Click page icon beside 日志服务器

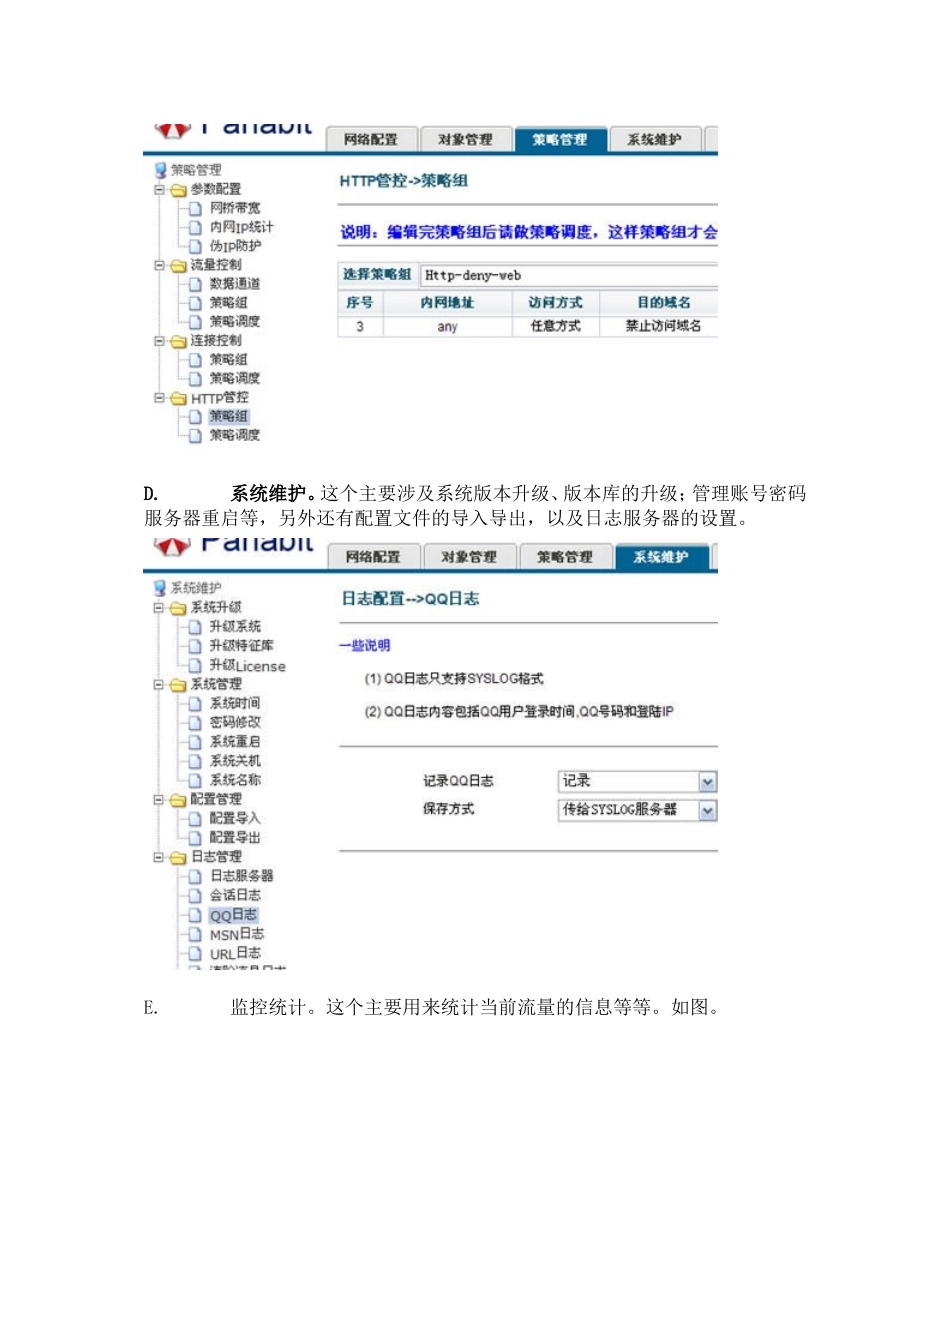(196, 876)
